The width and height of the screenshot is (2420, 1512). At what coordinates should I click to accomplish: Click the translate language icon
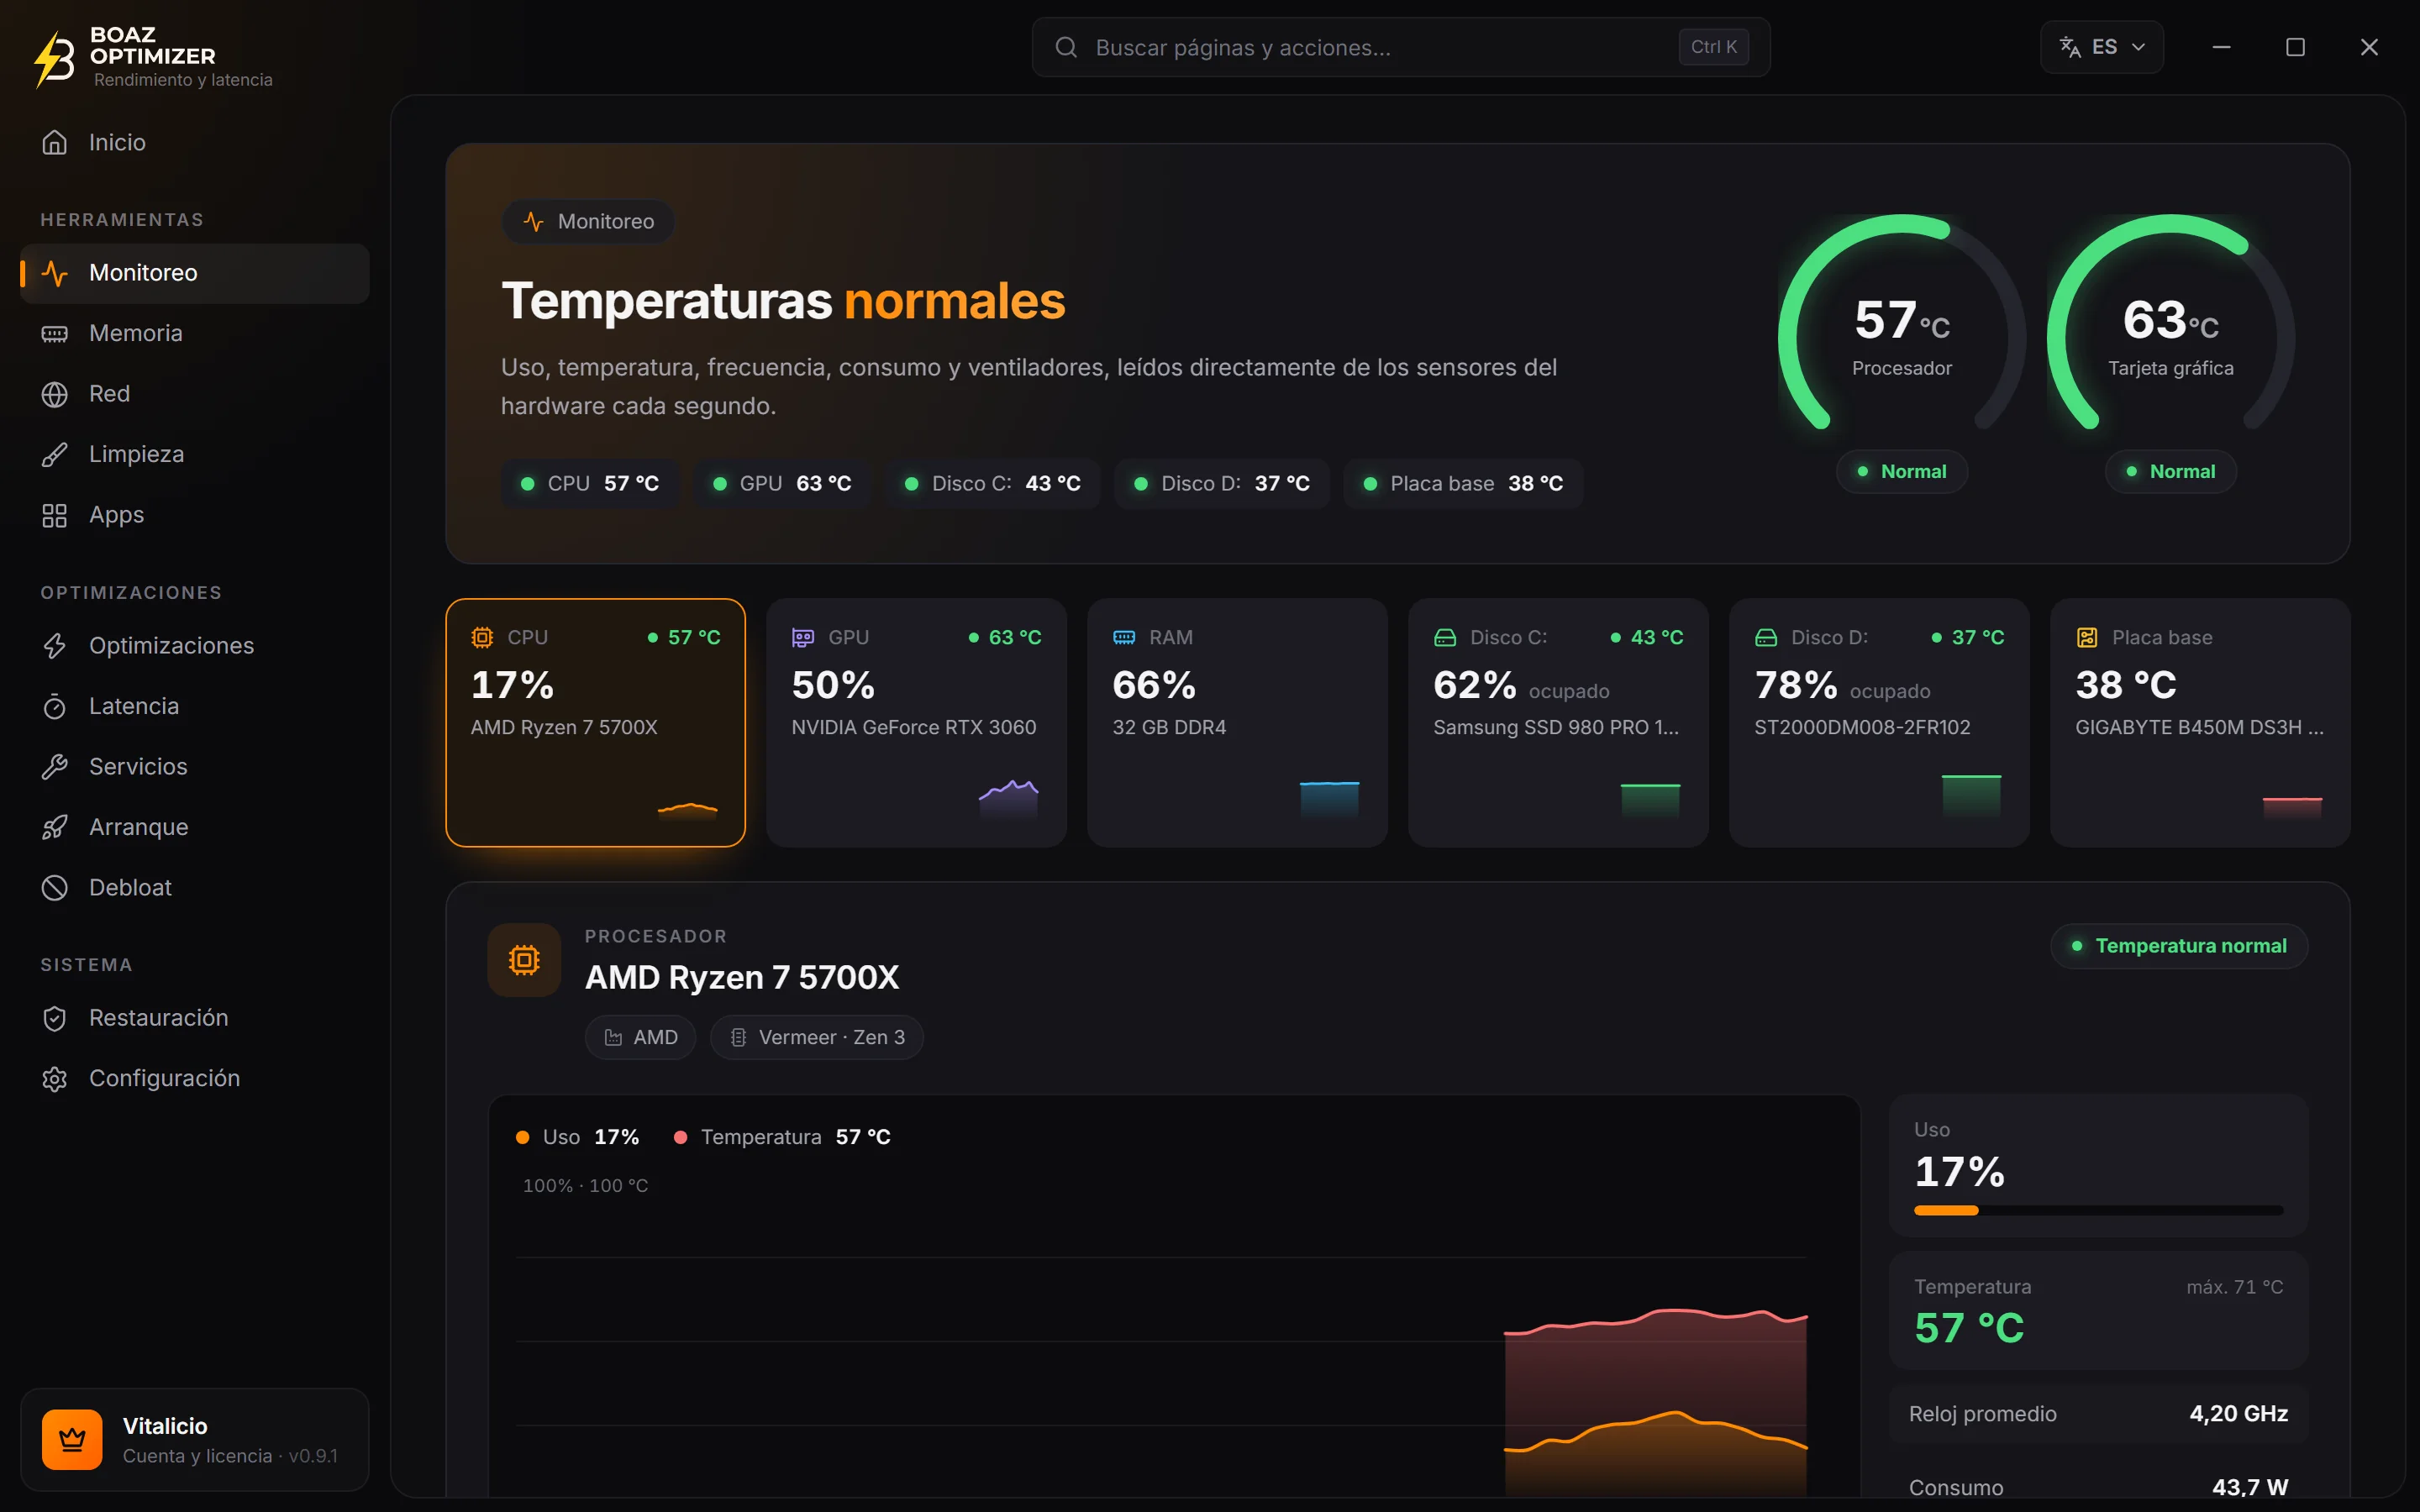(x=2070, y=47)
